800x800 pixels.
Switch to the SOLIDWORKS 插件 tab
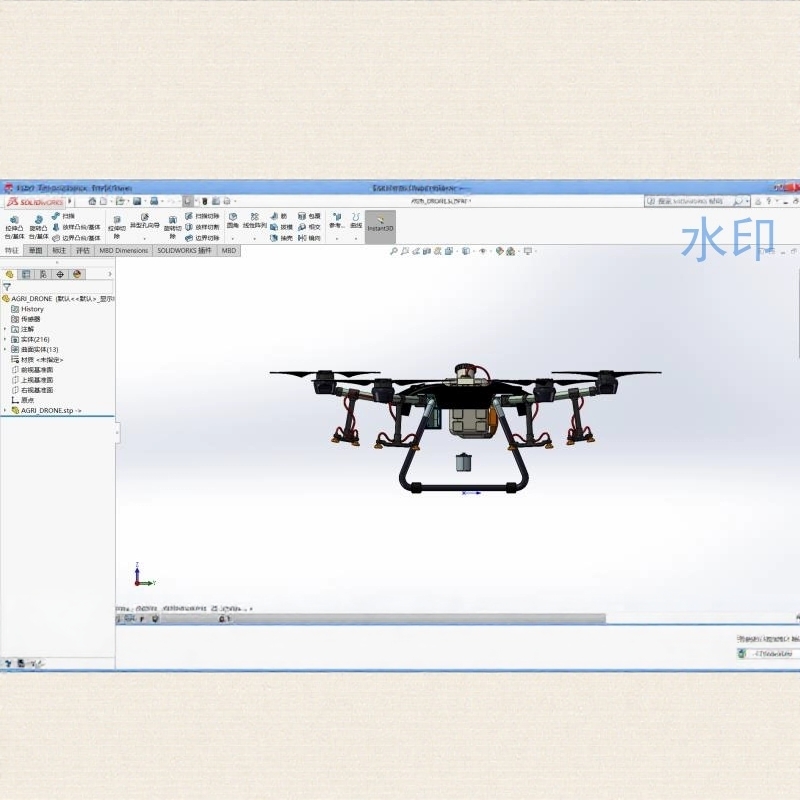coord(184,251)
